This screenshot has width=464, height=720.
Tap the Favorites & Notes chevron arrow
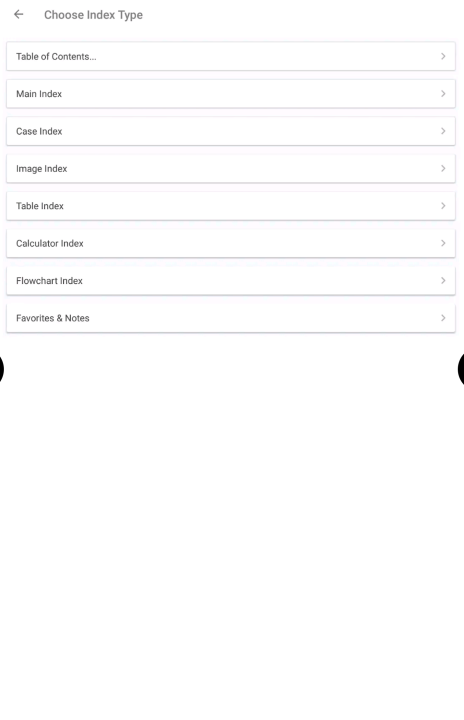tap(443, 318)
